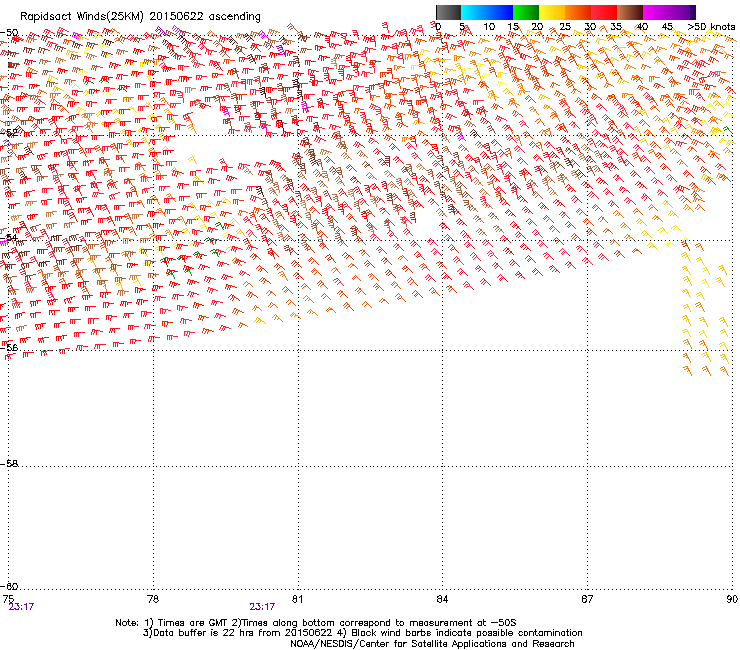Click the '-58' latitude label
740x650 pixels.
tap(9, 463)
